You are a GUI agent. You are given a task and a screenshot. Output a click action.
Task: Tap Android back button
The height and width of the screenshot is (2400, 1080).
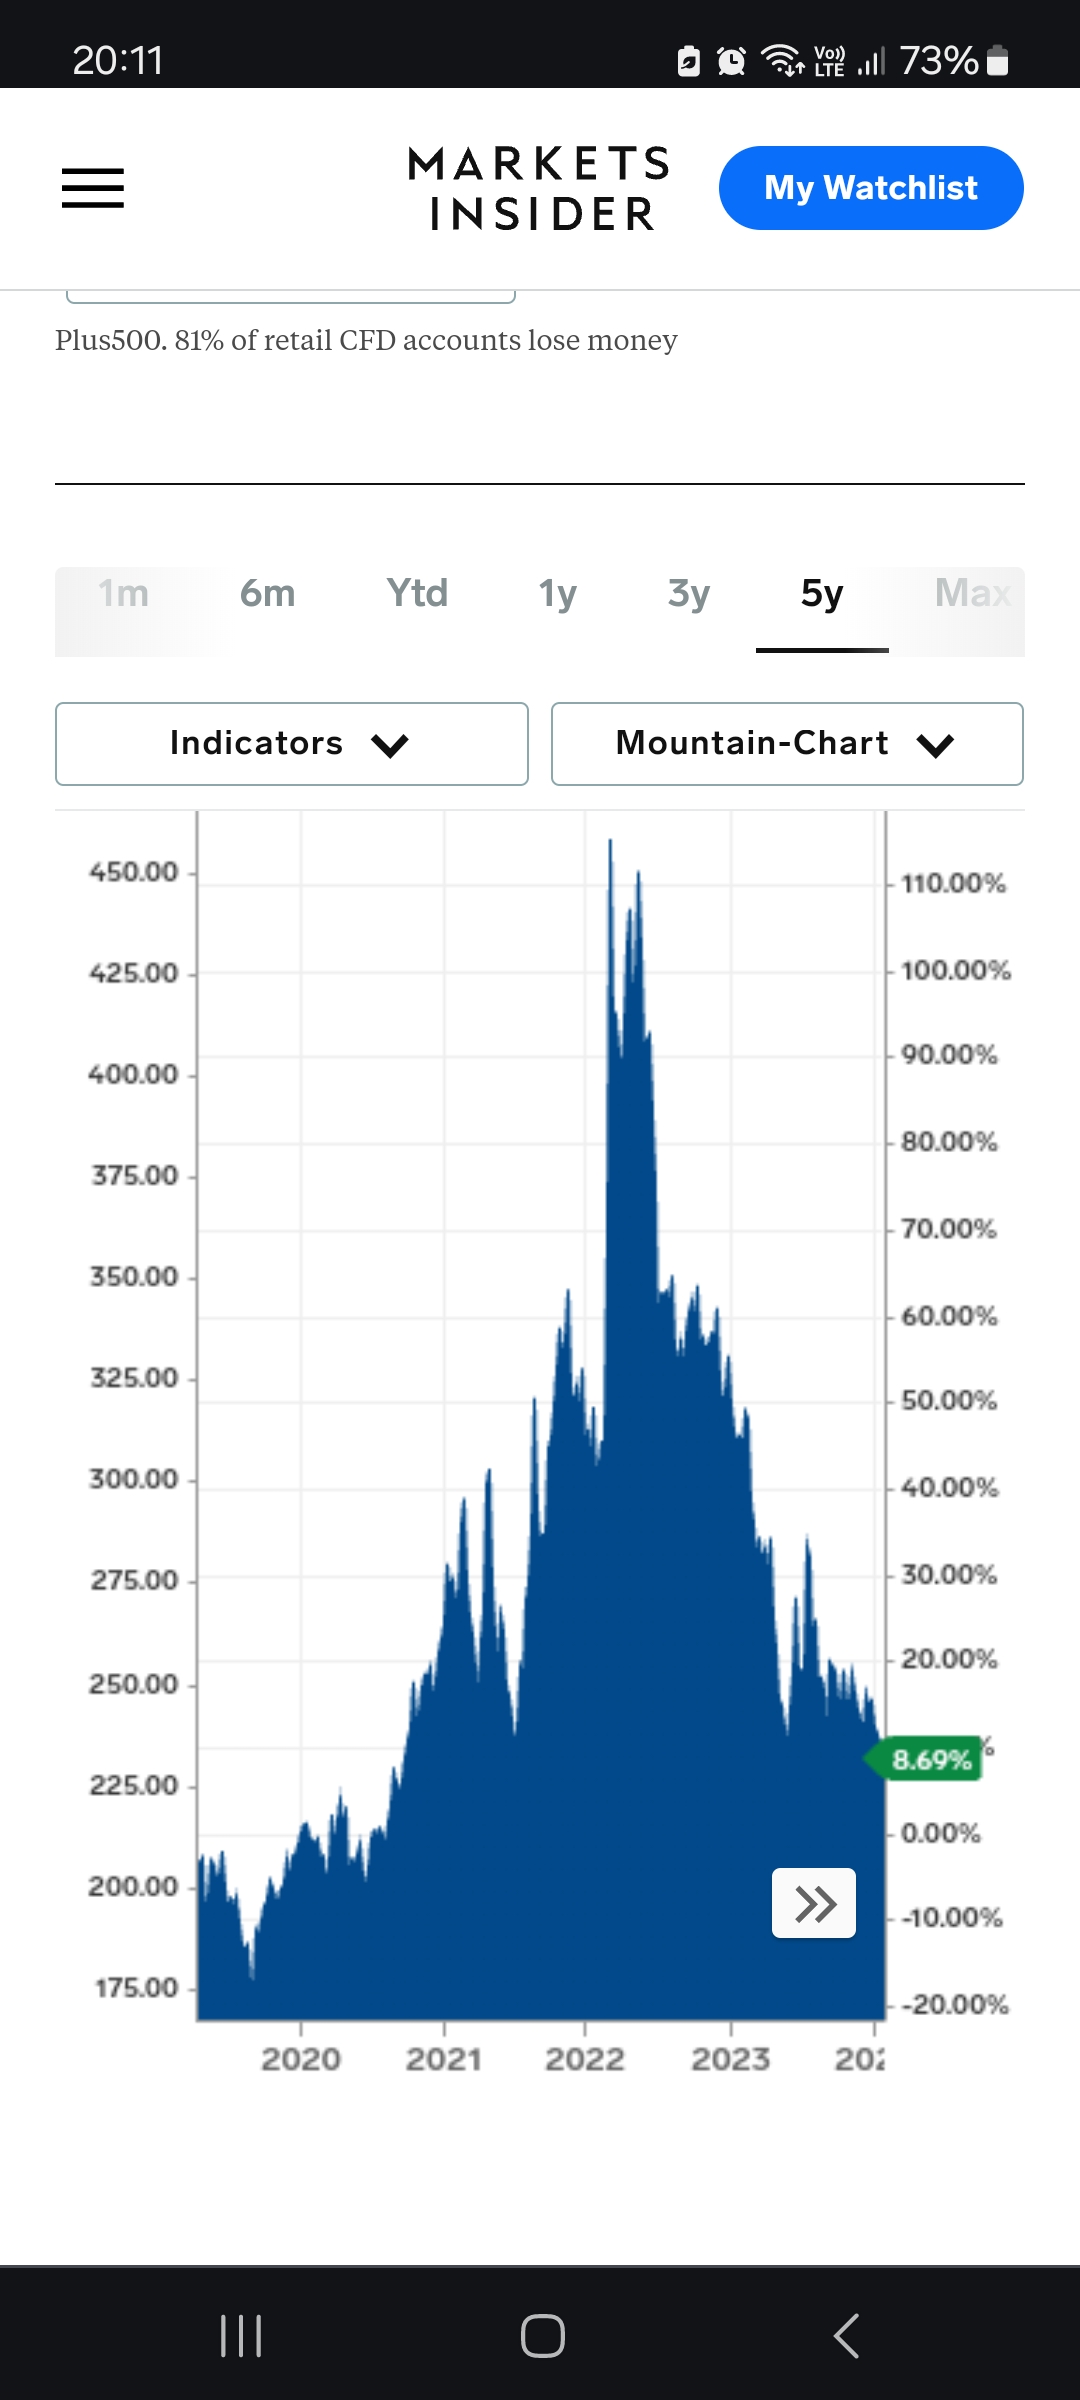pos(846,2336)
